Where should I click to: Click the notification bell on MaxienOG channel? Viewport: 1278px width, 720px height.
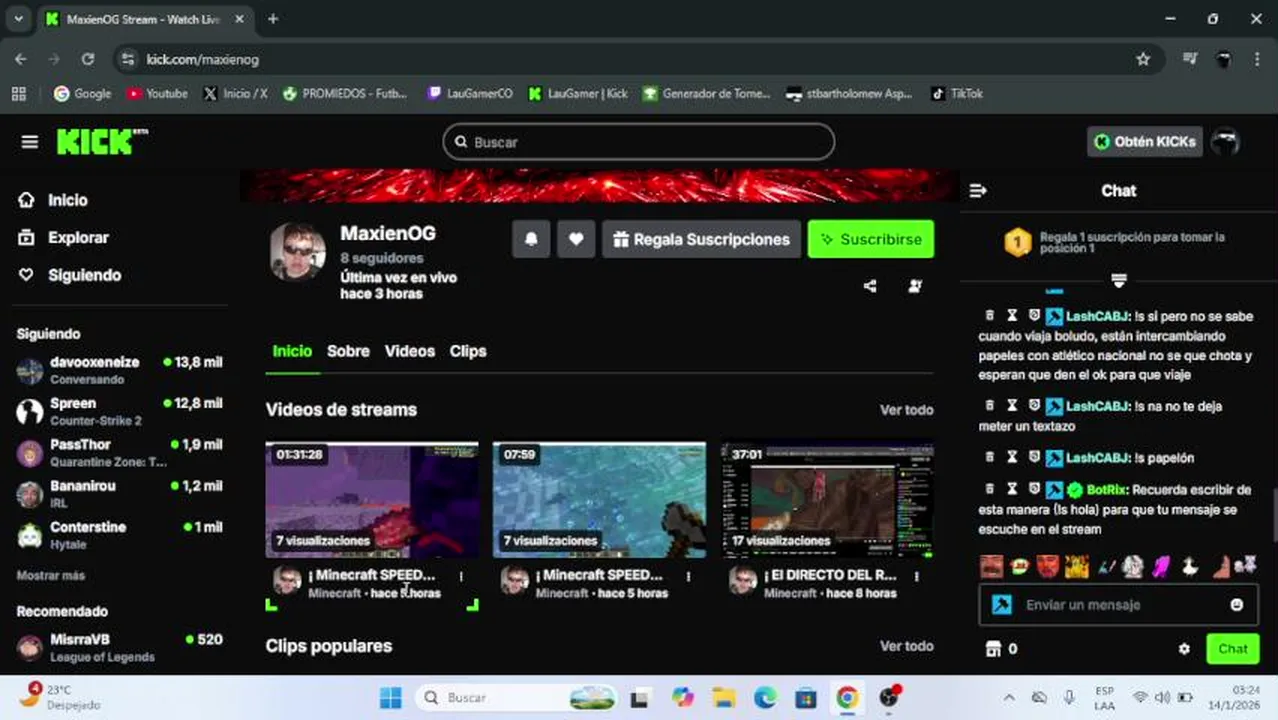click(531, 239)
